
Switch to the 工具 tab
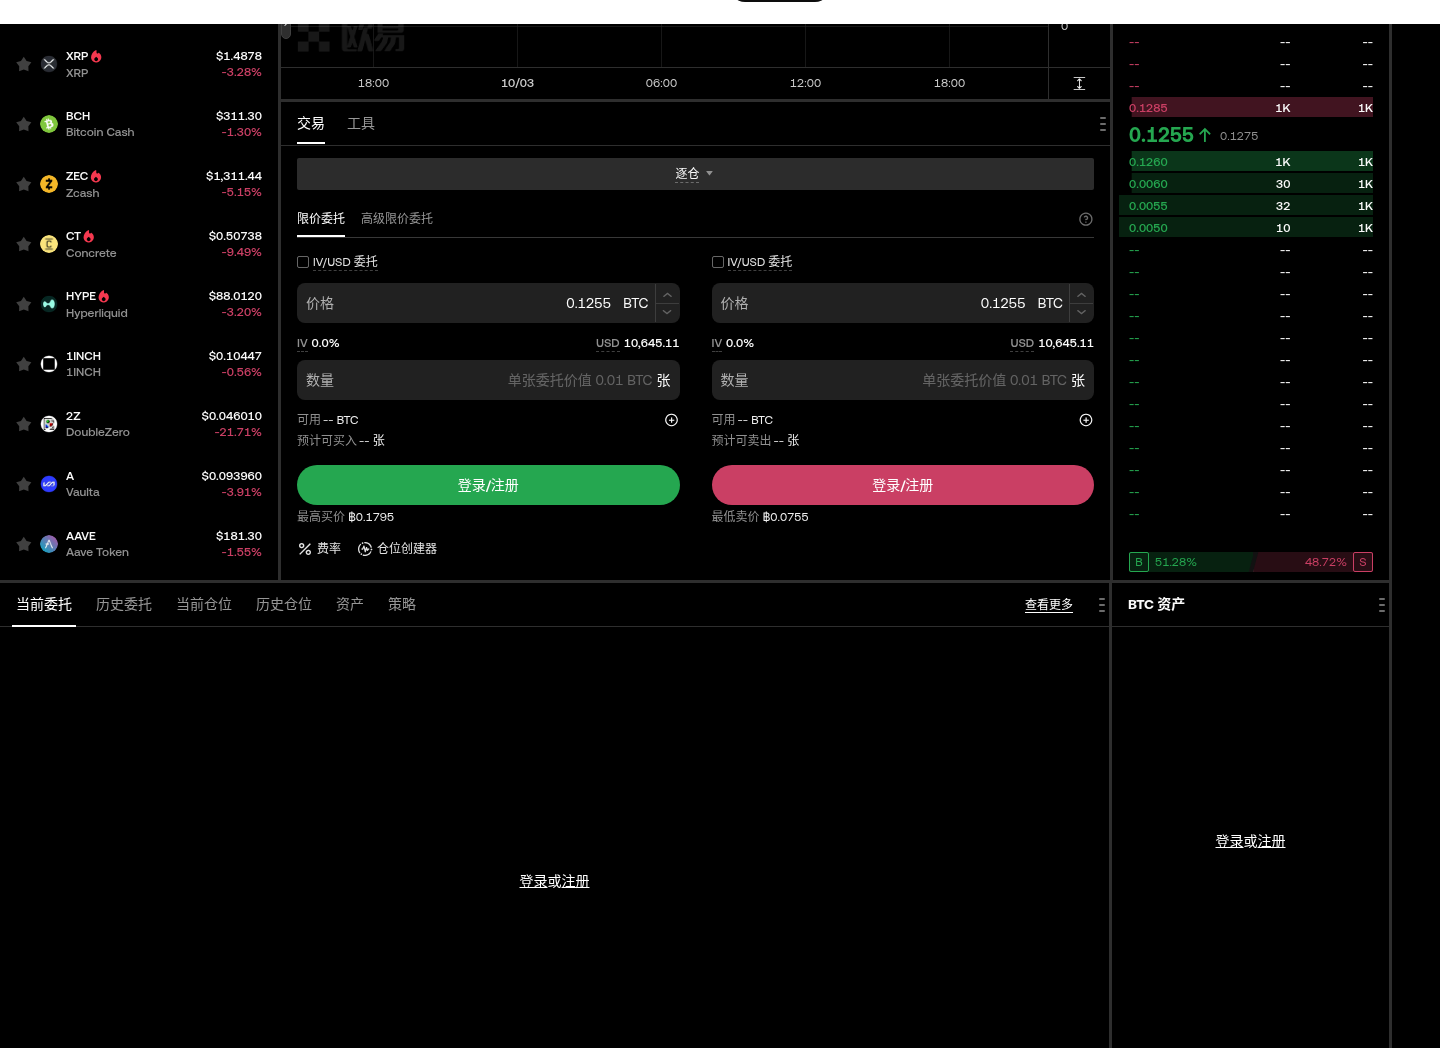361,124
